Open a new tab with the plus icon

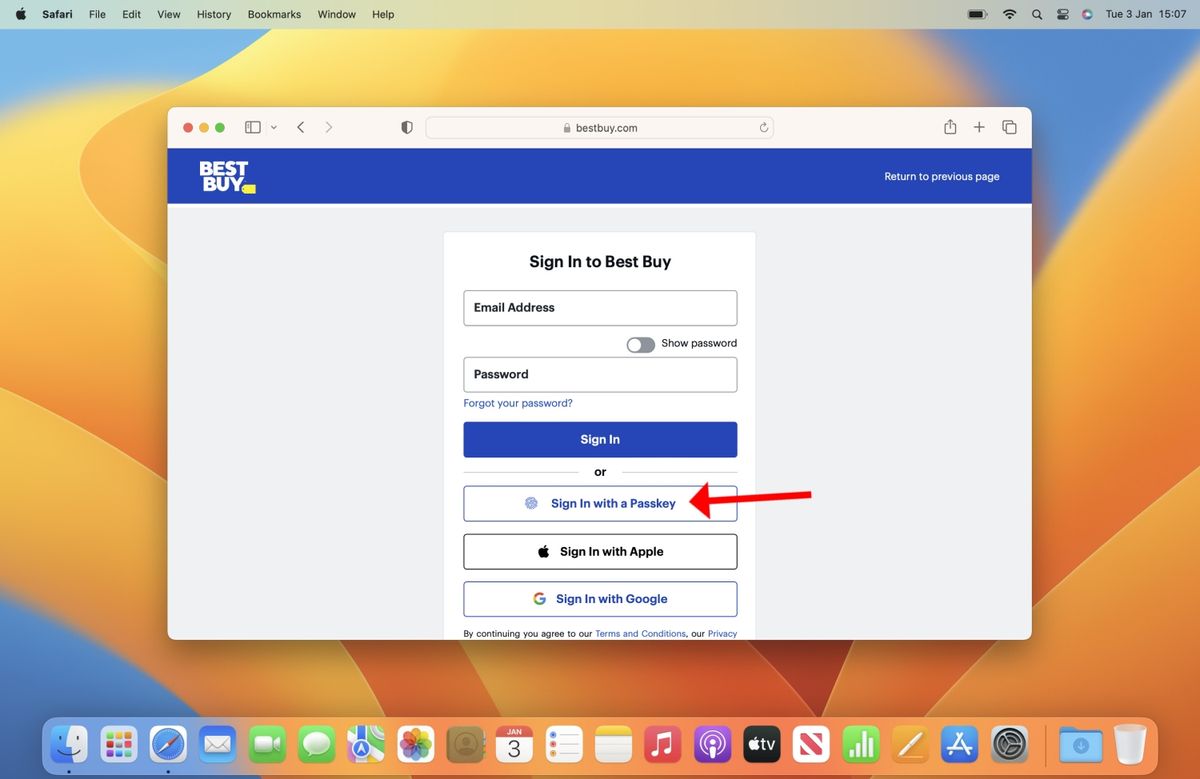tap(979, 127)
